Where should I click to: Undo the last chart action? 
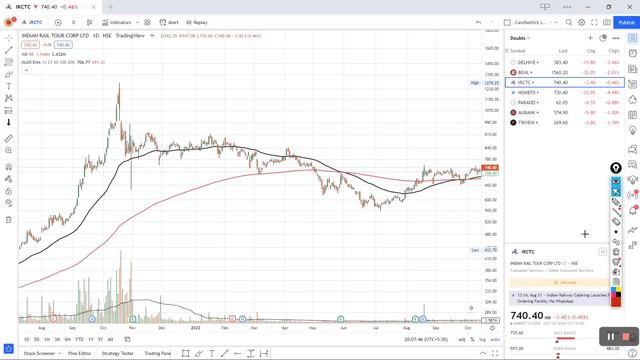(478, 22)
